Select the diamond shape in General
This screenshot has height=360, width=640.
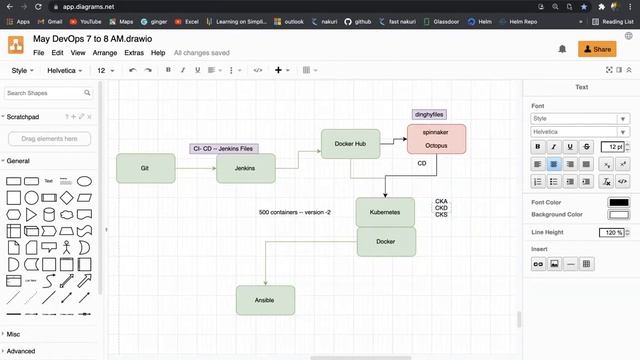(67, 198)
